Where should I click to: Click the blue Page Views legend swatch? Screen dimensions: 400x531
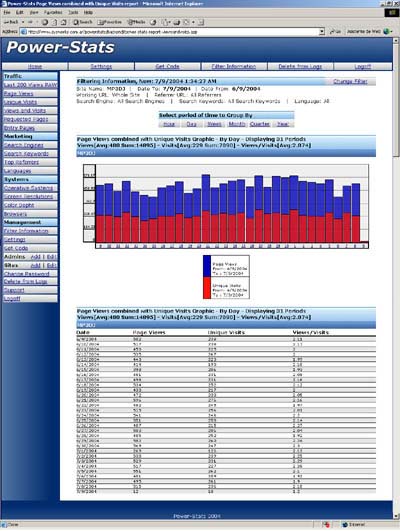click(x=207, y=267)
